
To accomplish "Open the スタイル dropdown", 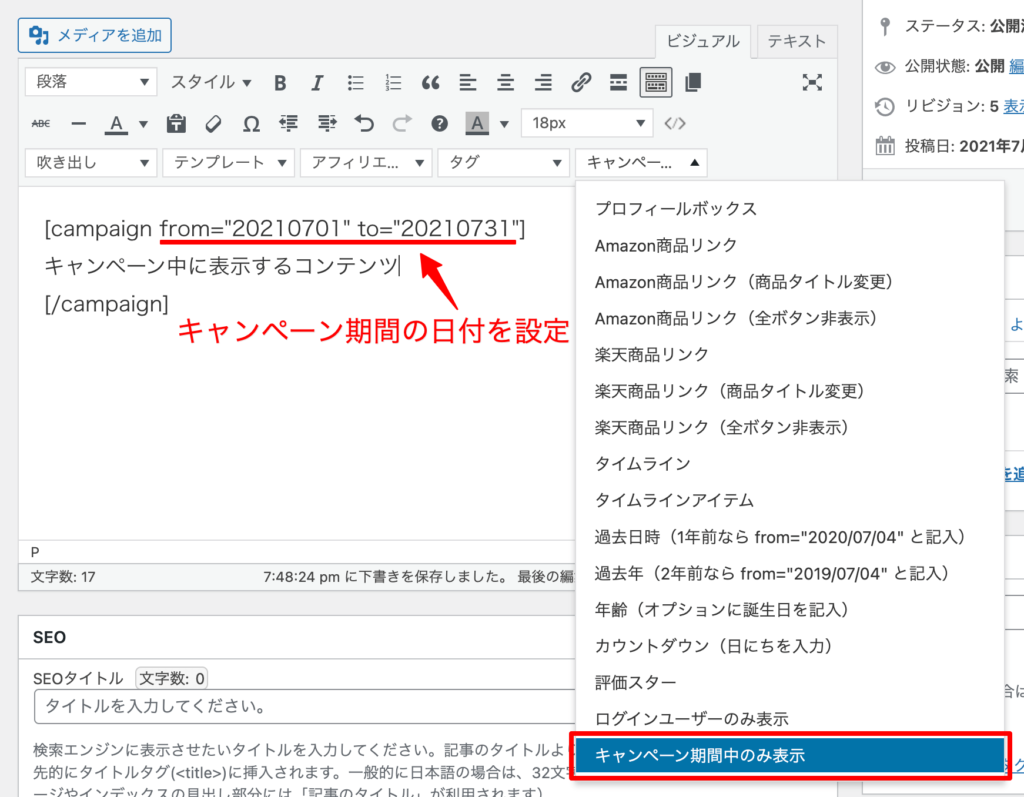I will tap(210, 82).
